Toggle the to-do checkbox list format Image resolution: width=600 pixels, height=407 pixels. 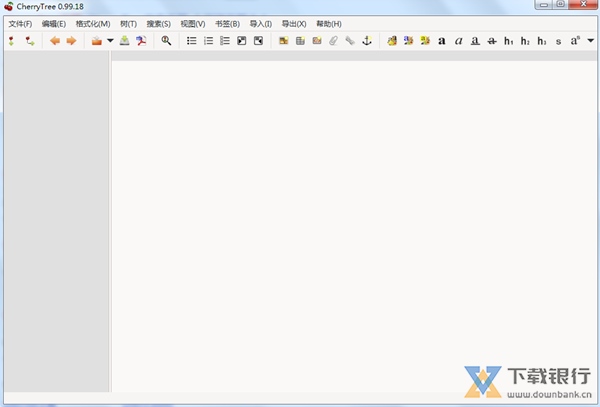point(225,41)
